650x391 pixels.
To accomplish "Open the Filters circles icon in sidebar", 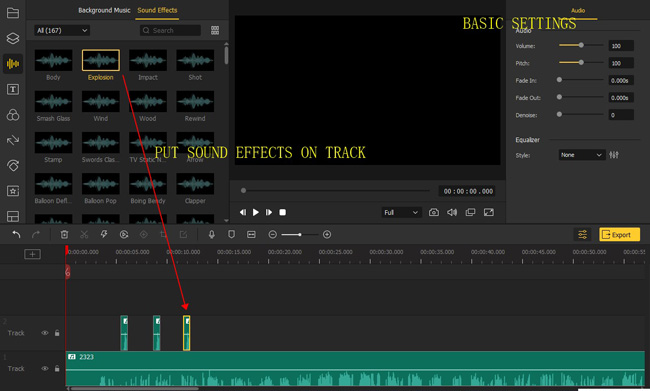I will click(x=13, y=115).
